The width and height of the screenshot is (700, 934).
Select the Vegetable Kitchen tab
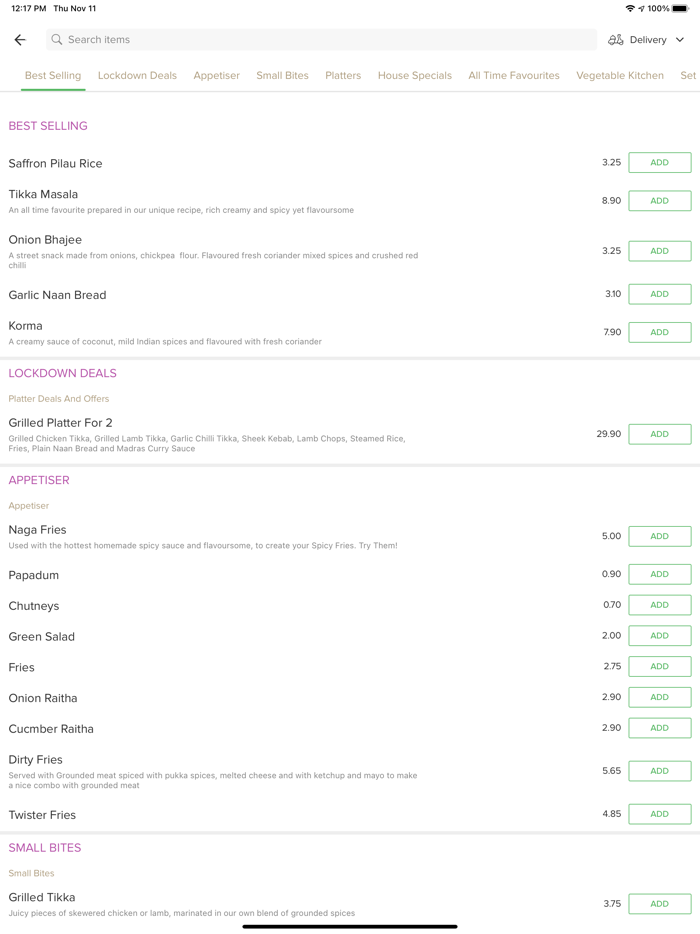620,76
